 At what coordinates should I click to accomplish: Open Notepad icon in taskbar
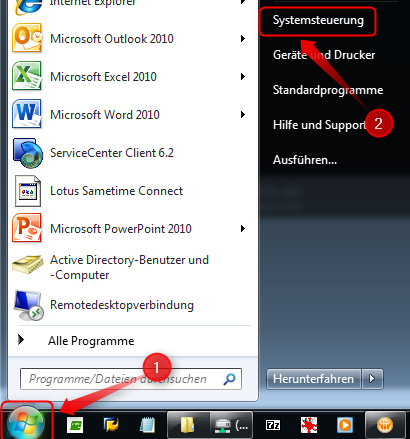coord(147,425)
